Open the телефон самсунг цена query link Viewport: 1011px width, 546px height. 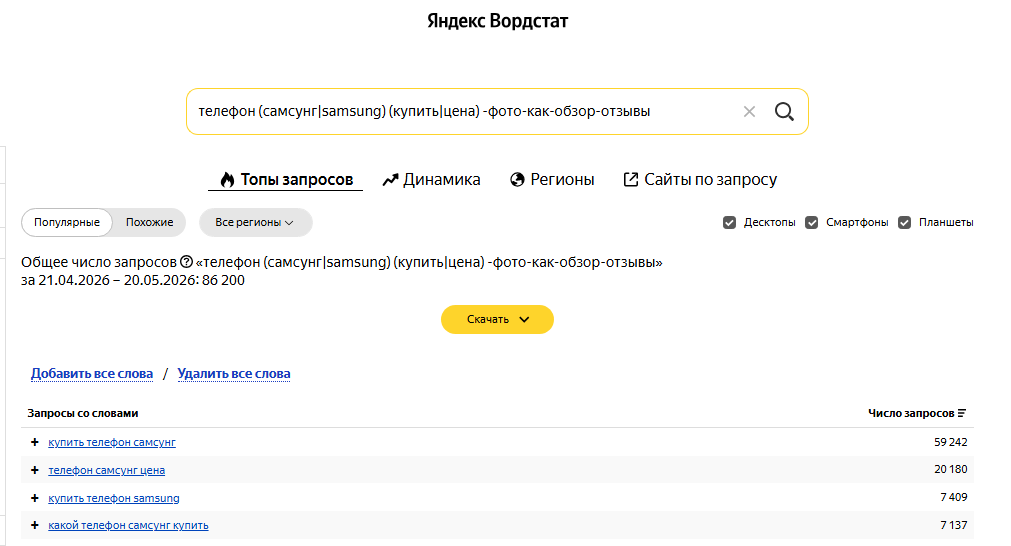(x=106, y=470)
